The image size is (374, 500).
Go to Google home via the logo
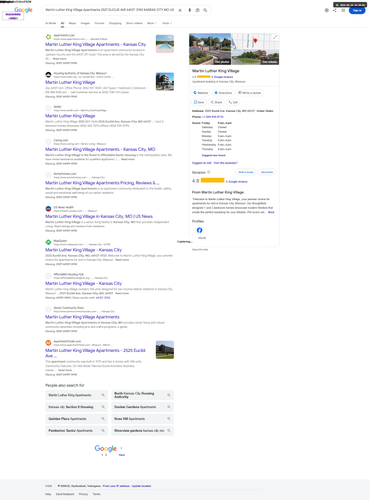tap(23, 10)
